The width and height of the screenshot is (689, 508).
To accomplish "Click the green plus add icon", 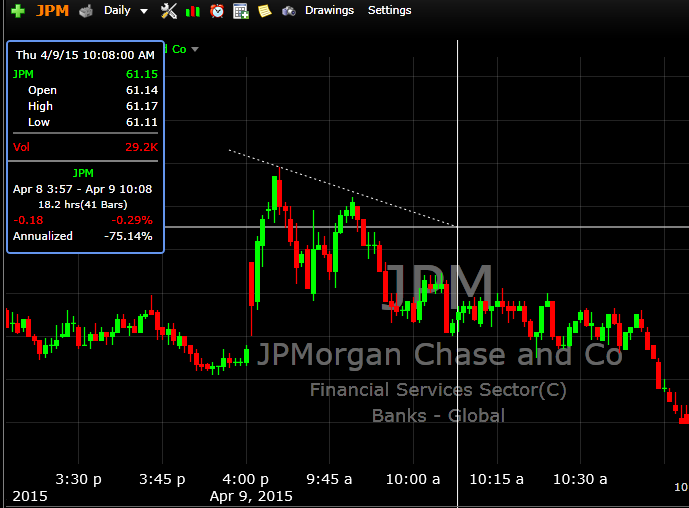I will [x=18, y=11].
